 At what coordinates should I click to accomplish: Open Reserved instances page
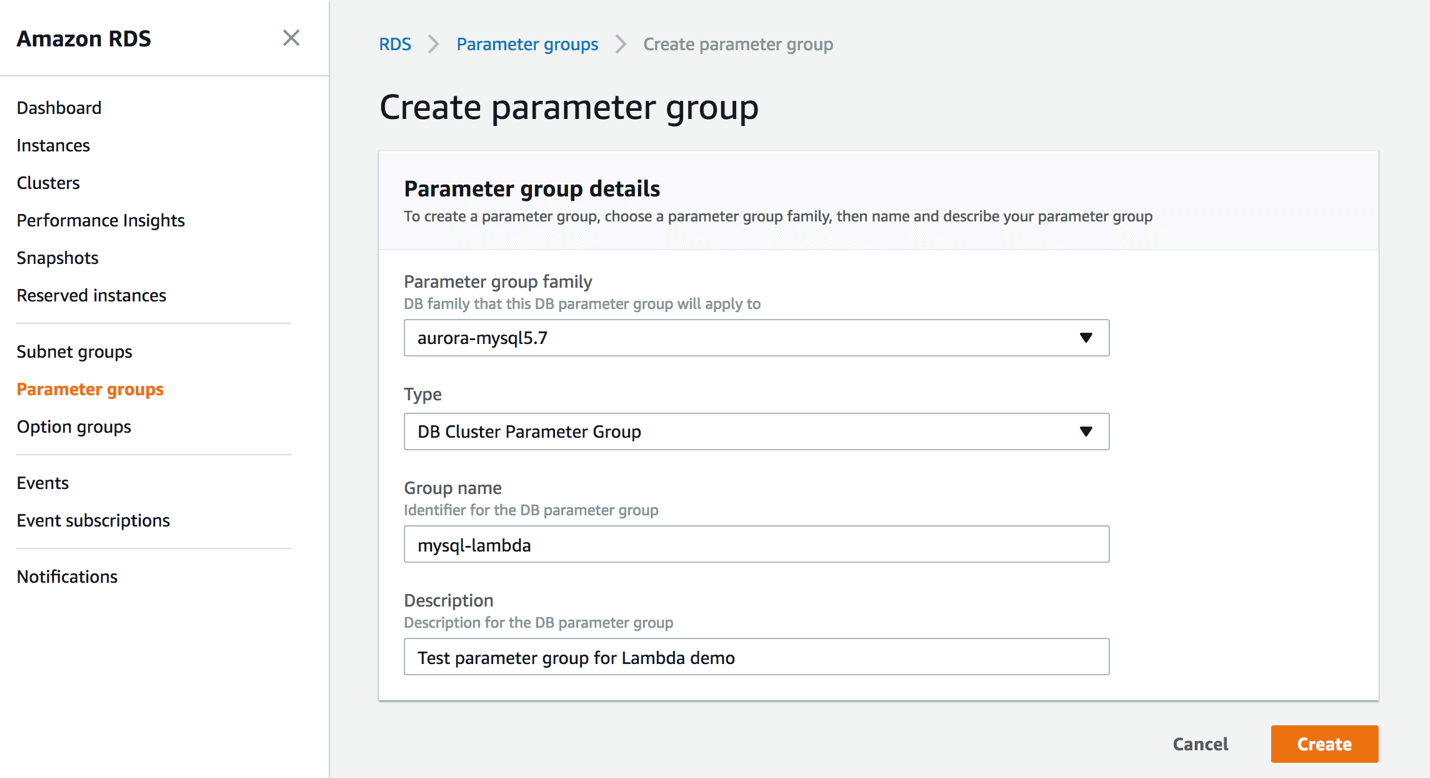(91, 295)
